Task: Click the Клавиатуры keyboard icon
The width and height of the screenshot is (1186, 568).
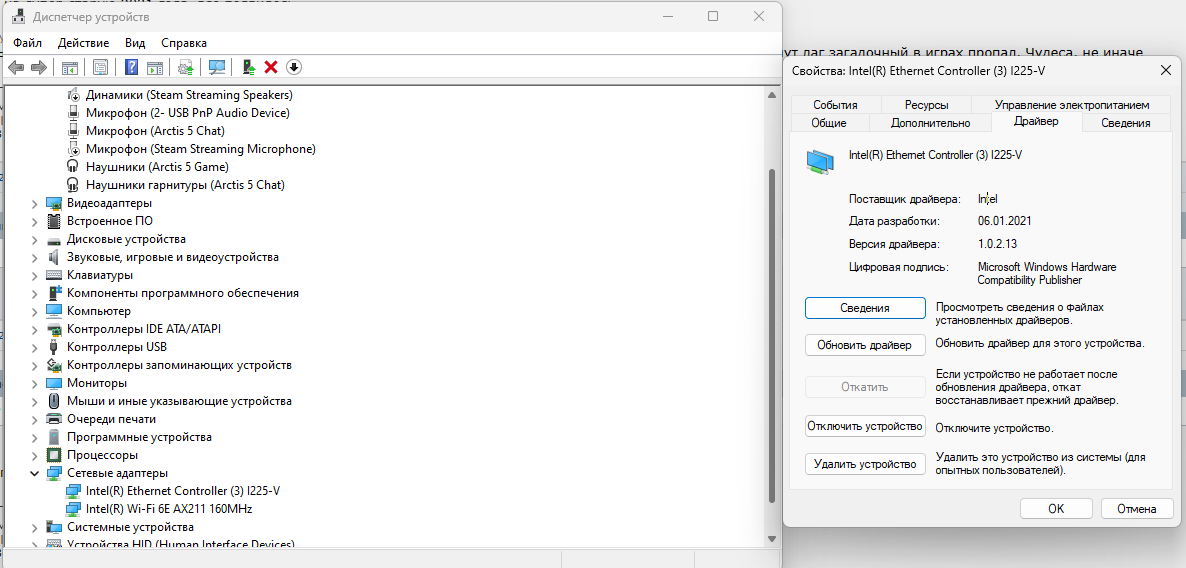Action: click(54, 275)
